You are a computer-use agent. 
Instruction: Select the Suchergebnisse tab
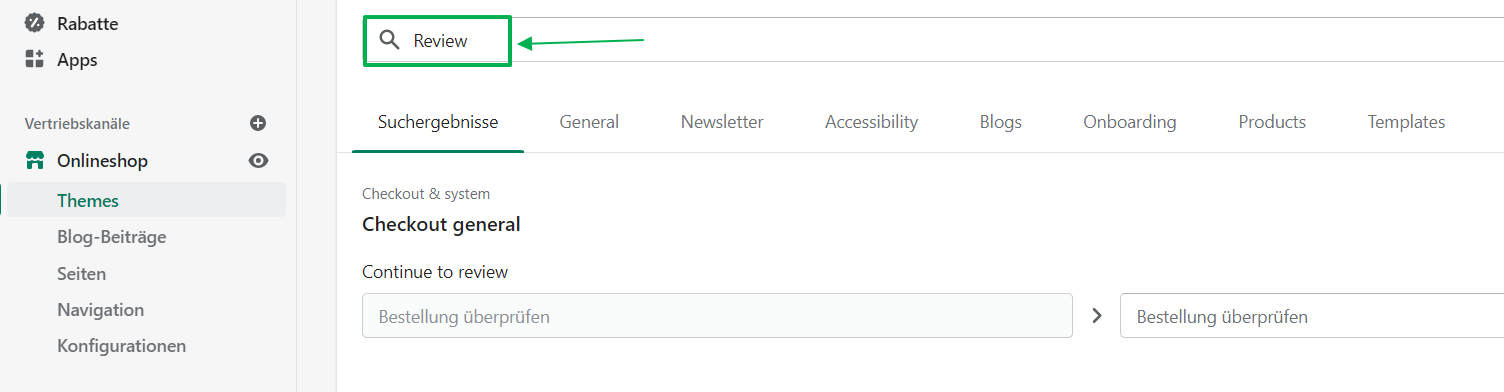pyautogui.click(x=438, y=122)
